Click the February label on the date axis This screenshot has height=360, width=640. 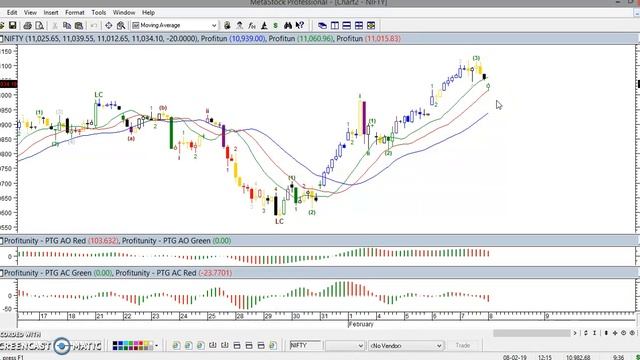click(361, 324)
